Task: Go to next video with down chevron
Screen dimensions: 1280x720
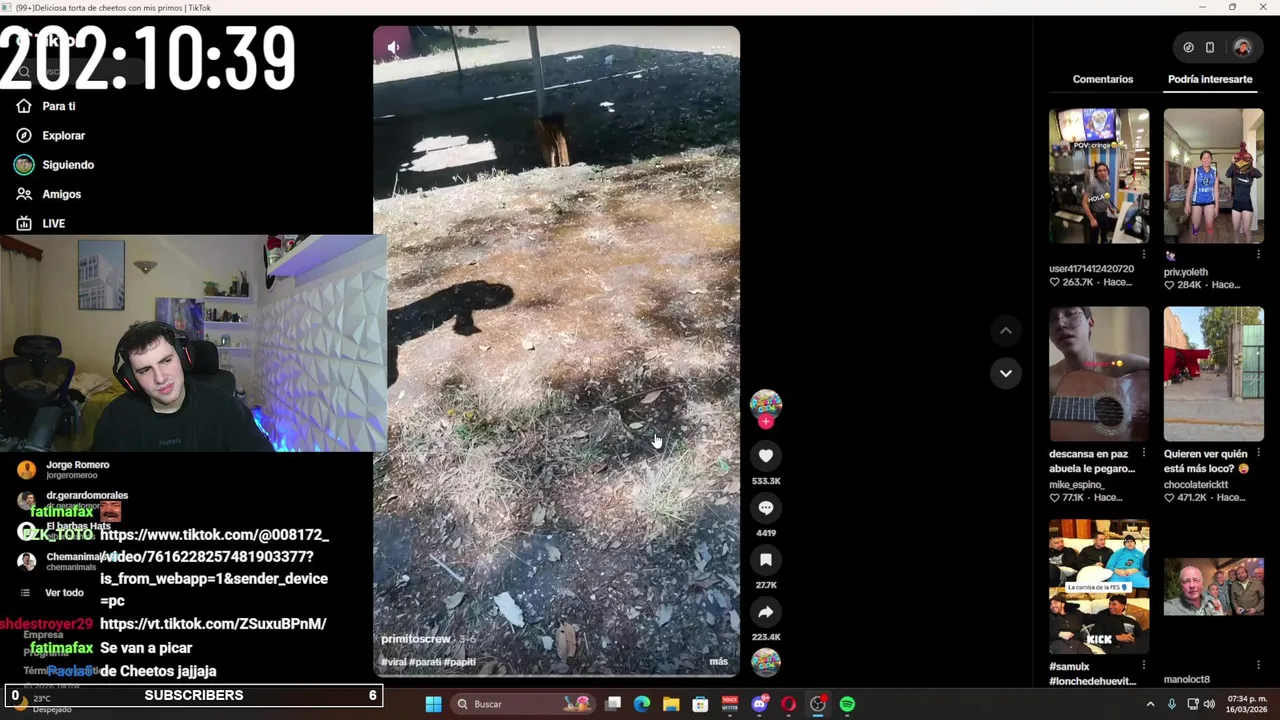Action: click(x=1006, y=373)
